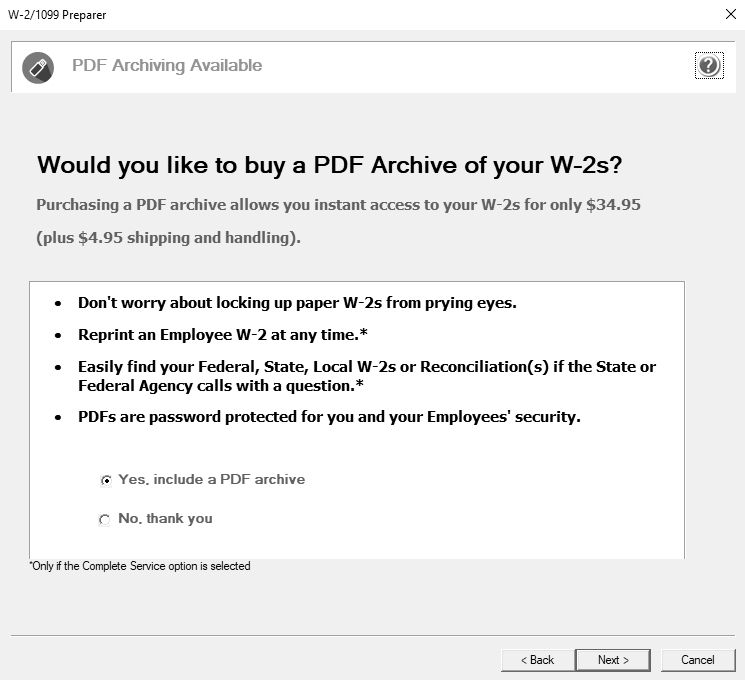Viewport: 745px width, 680px height.
Task: Click the shipping and handling text line
Action: 169,238
